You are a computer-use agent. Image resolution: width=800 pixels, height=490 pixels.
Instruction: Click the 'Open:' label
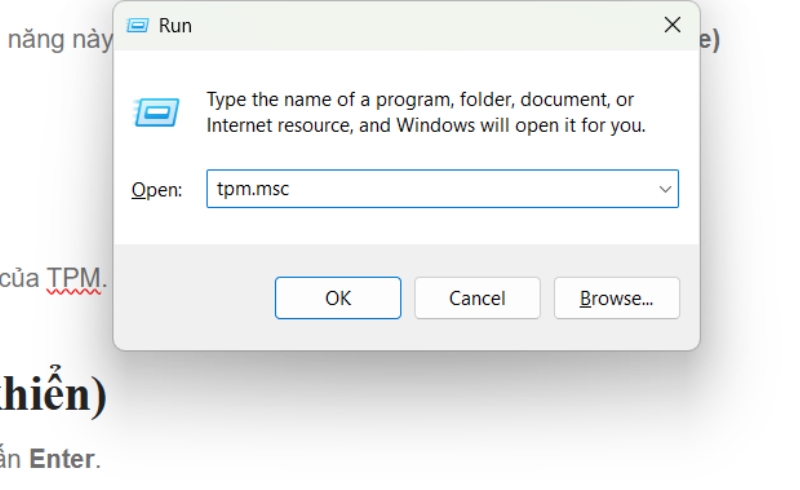pyautogui.click(x=157, y=190)
